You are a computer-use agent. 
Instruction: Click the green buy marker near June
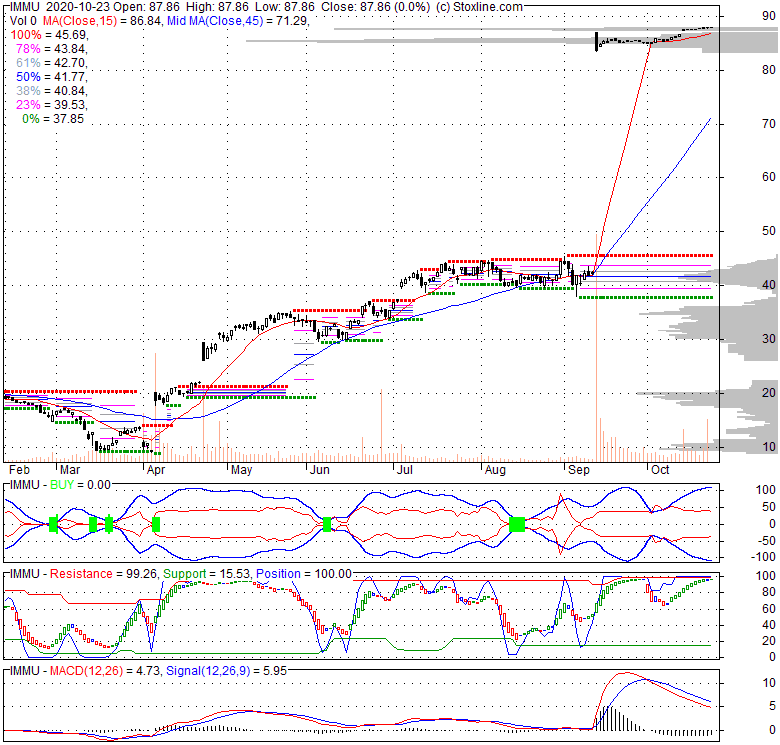pyautogui.click(x=327, y=524)
